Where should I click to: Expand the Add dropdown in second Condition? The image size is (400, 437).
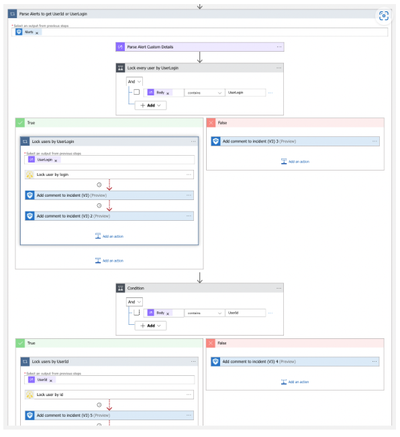[x=151, y=326]
